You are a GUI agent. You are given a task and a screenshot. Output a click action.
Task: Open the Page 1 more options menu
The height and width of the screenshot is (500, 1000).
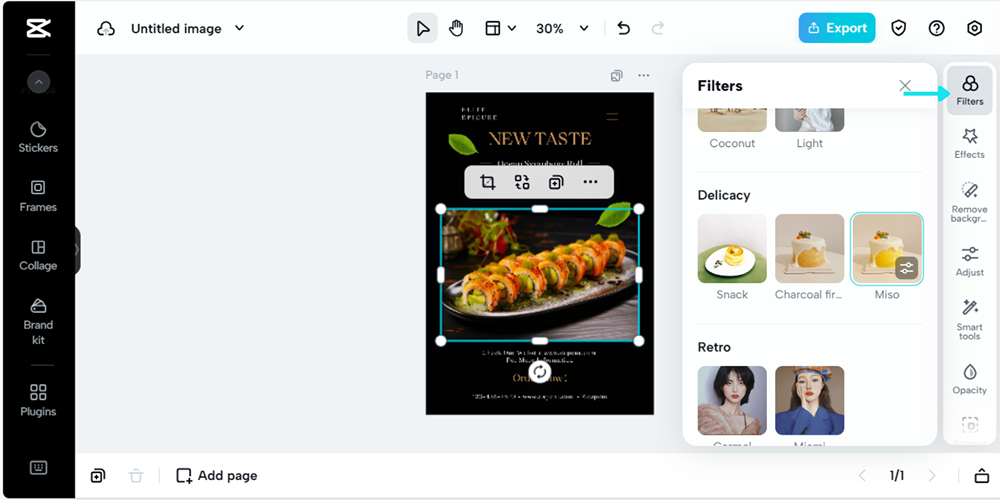643,76
